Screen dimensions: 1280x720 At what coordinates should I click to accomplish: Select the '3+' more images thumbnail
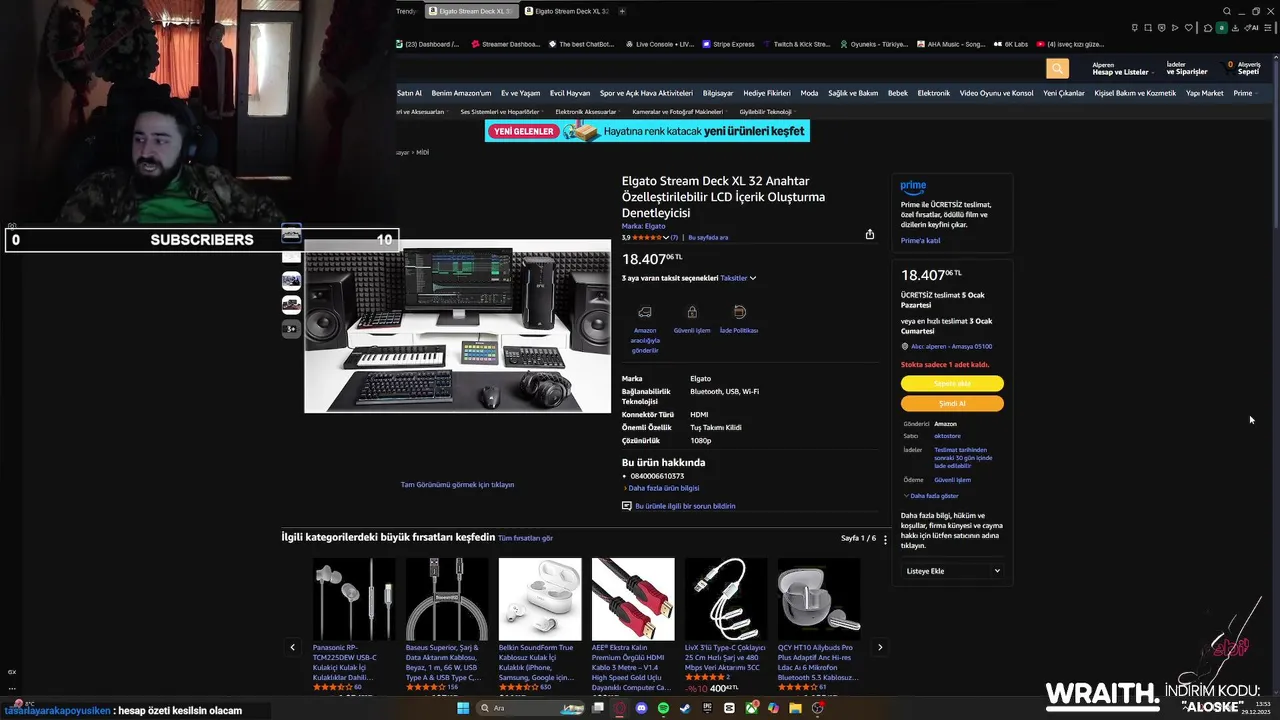pyautogui.click(x=291, y=329)
